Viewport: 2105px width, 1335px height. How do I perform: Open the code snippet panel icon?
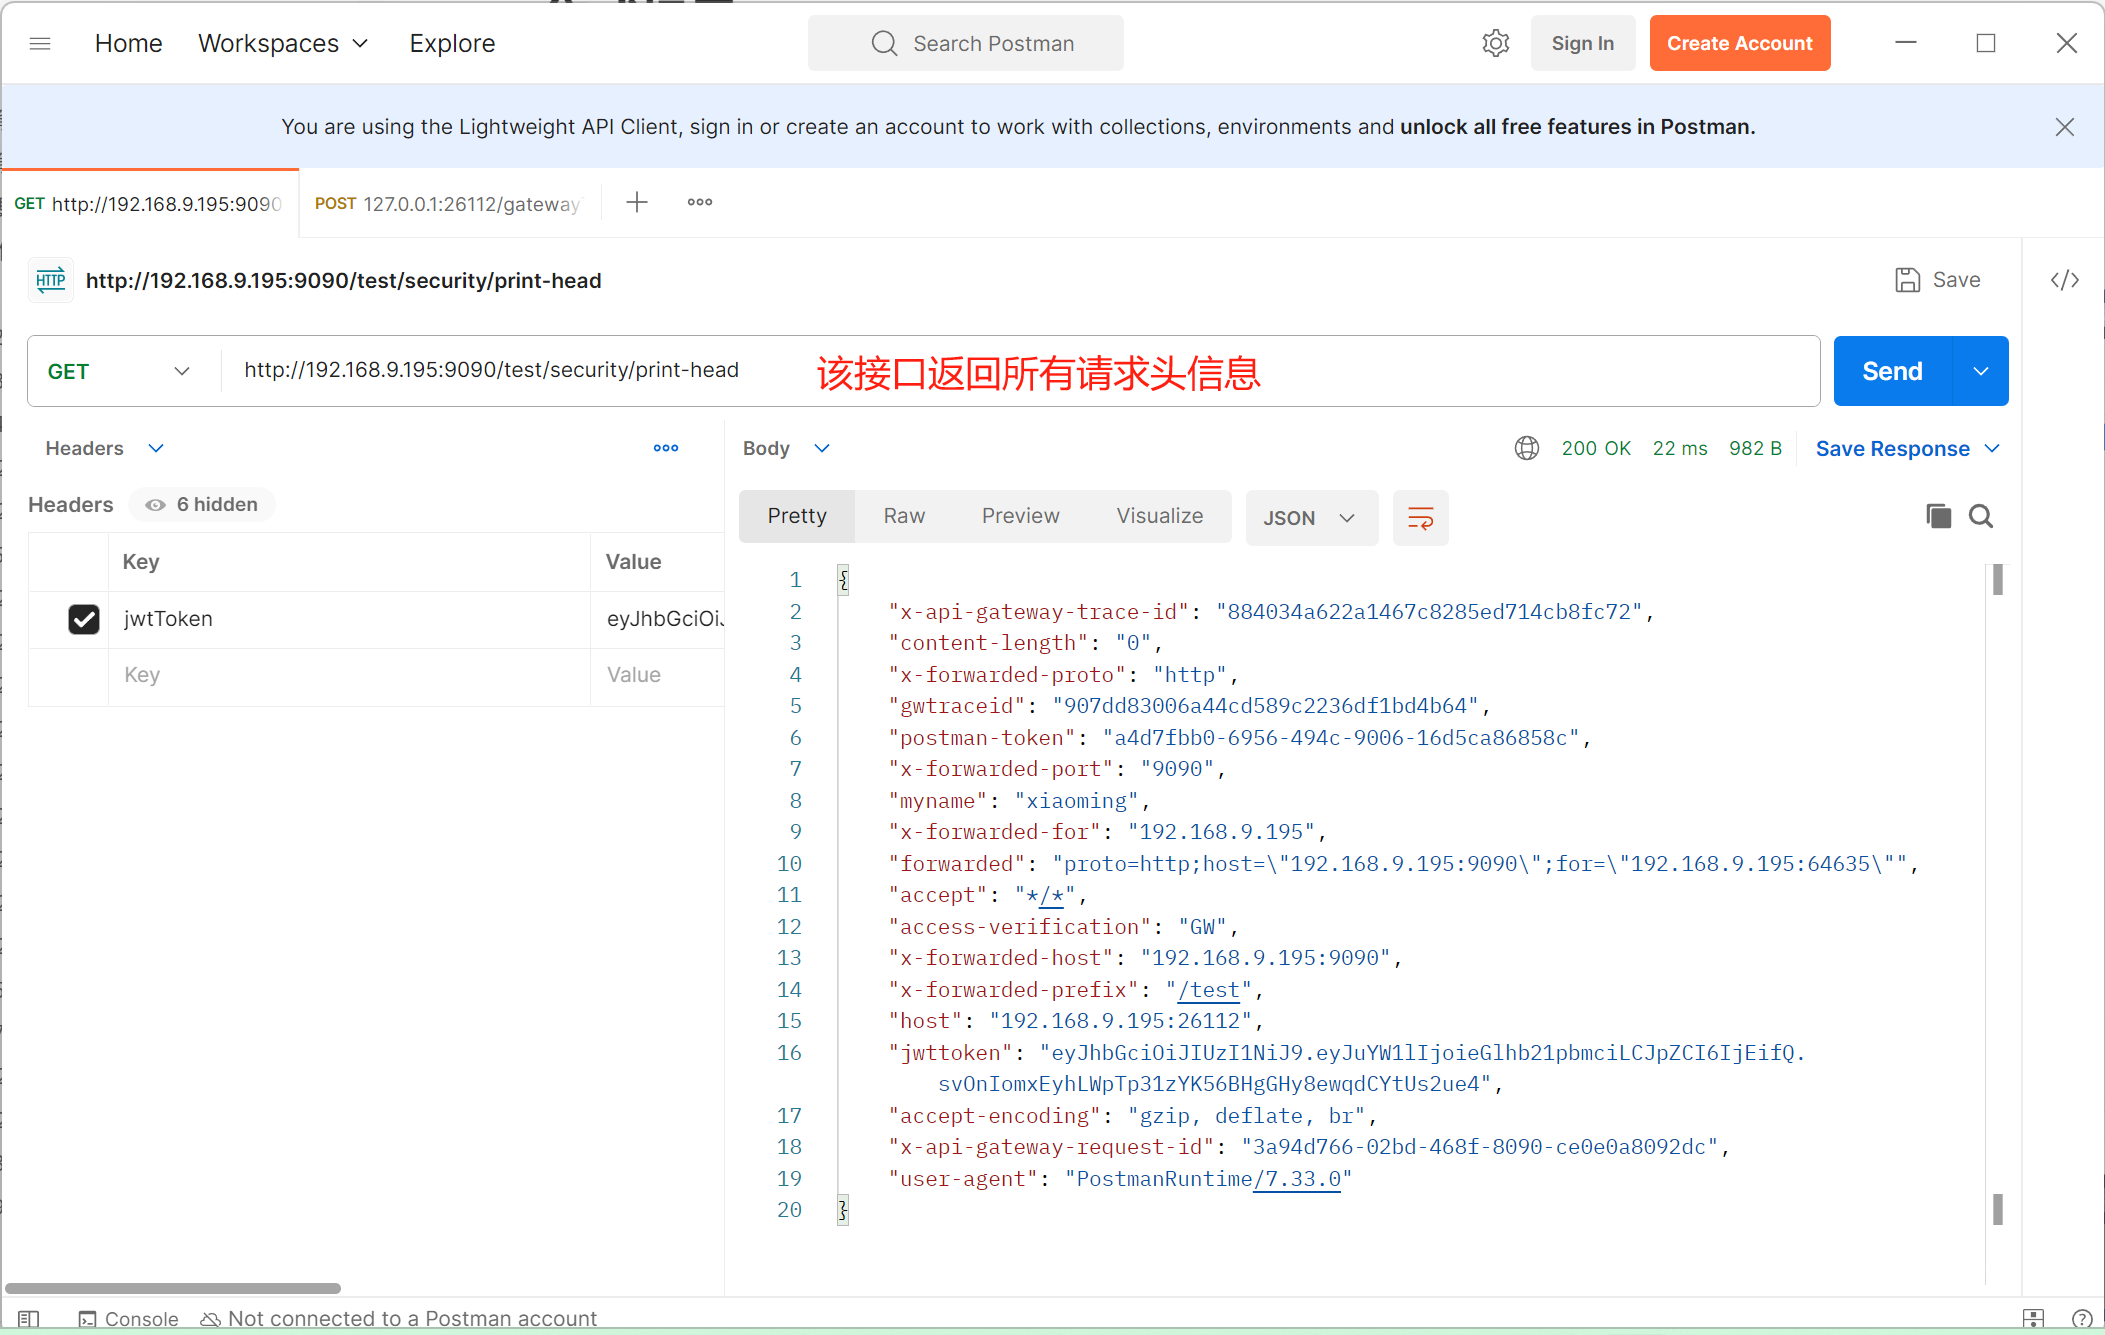(2064, 280)
